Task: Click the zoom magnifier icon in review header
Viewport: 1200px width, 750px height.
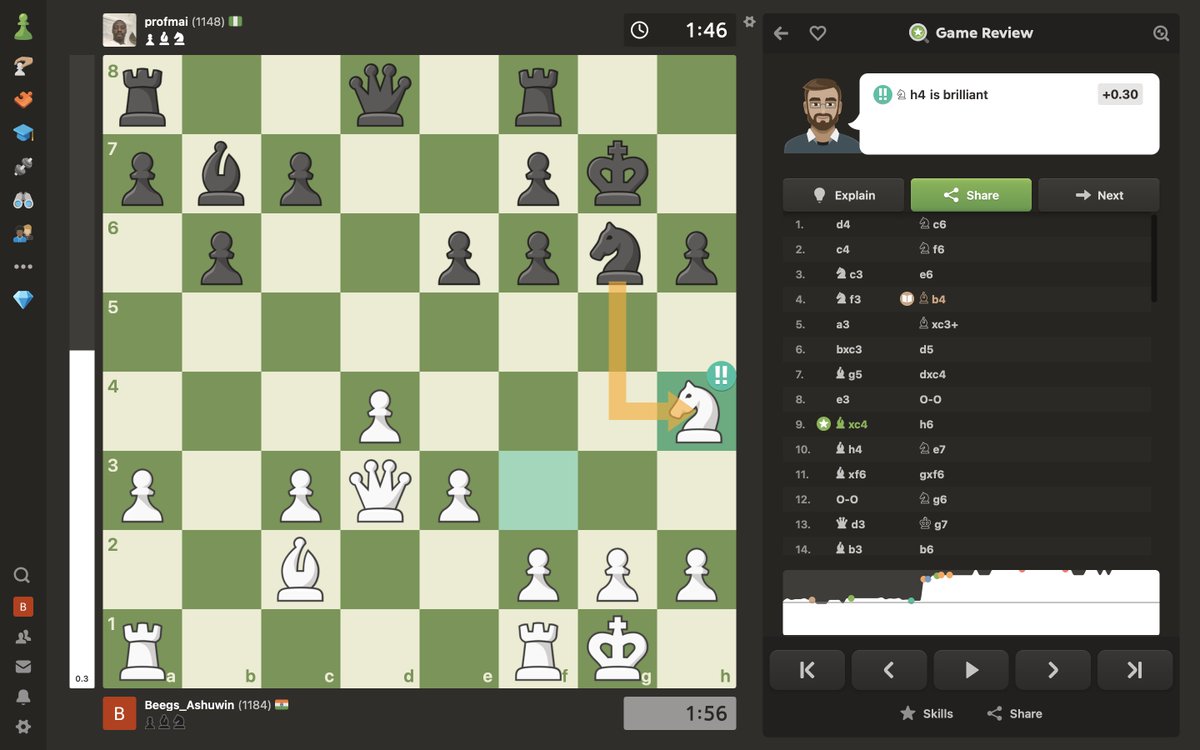Action: [1160, 33]
